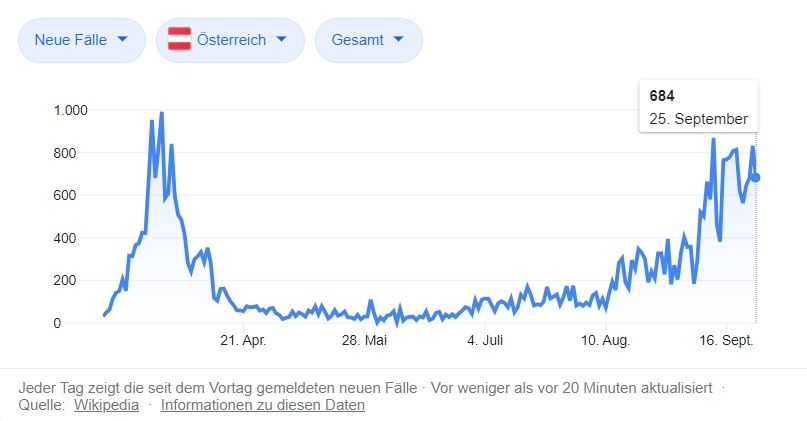807x421 pixels.
Task: Open Informationen zu diesen Daten link
Action: coord(262,405)
